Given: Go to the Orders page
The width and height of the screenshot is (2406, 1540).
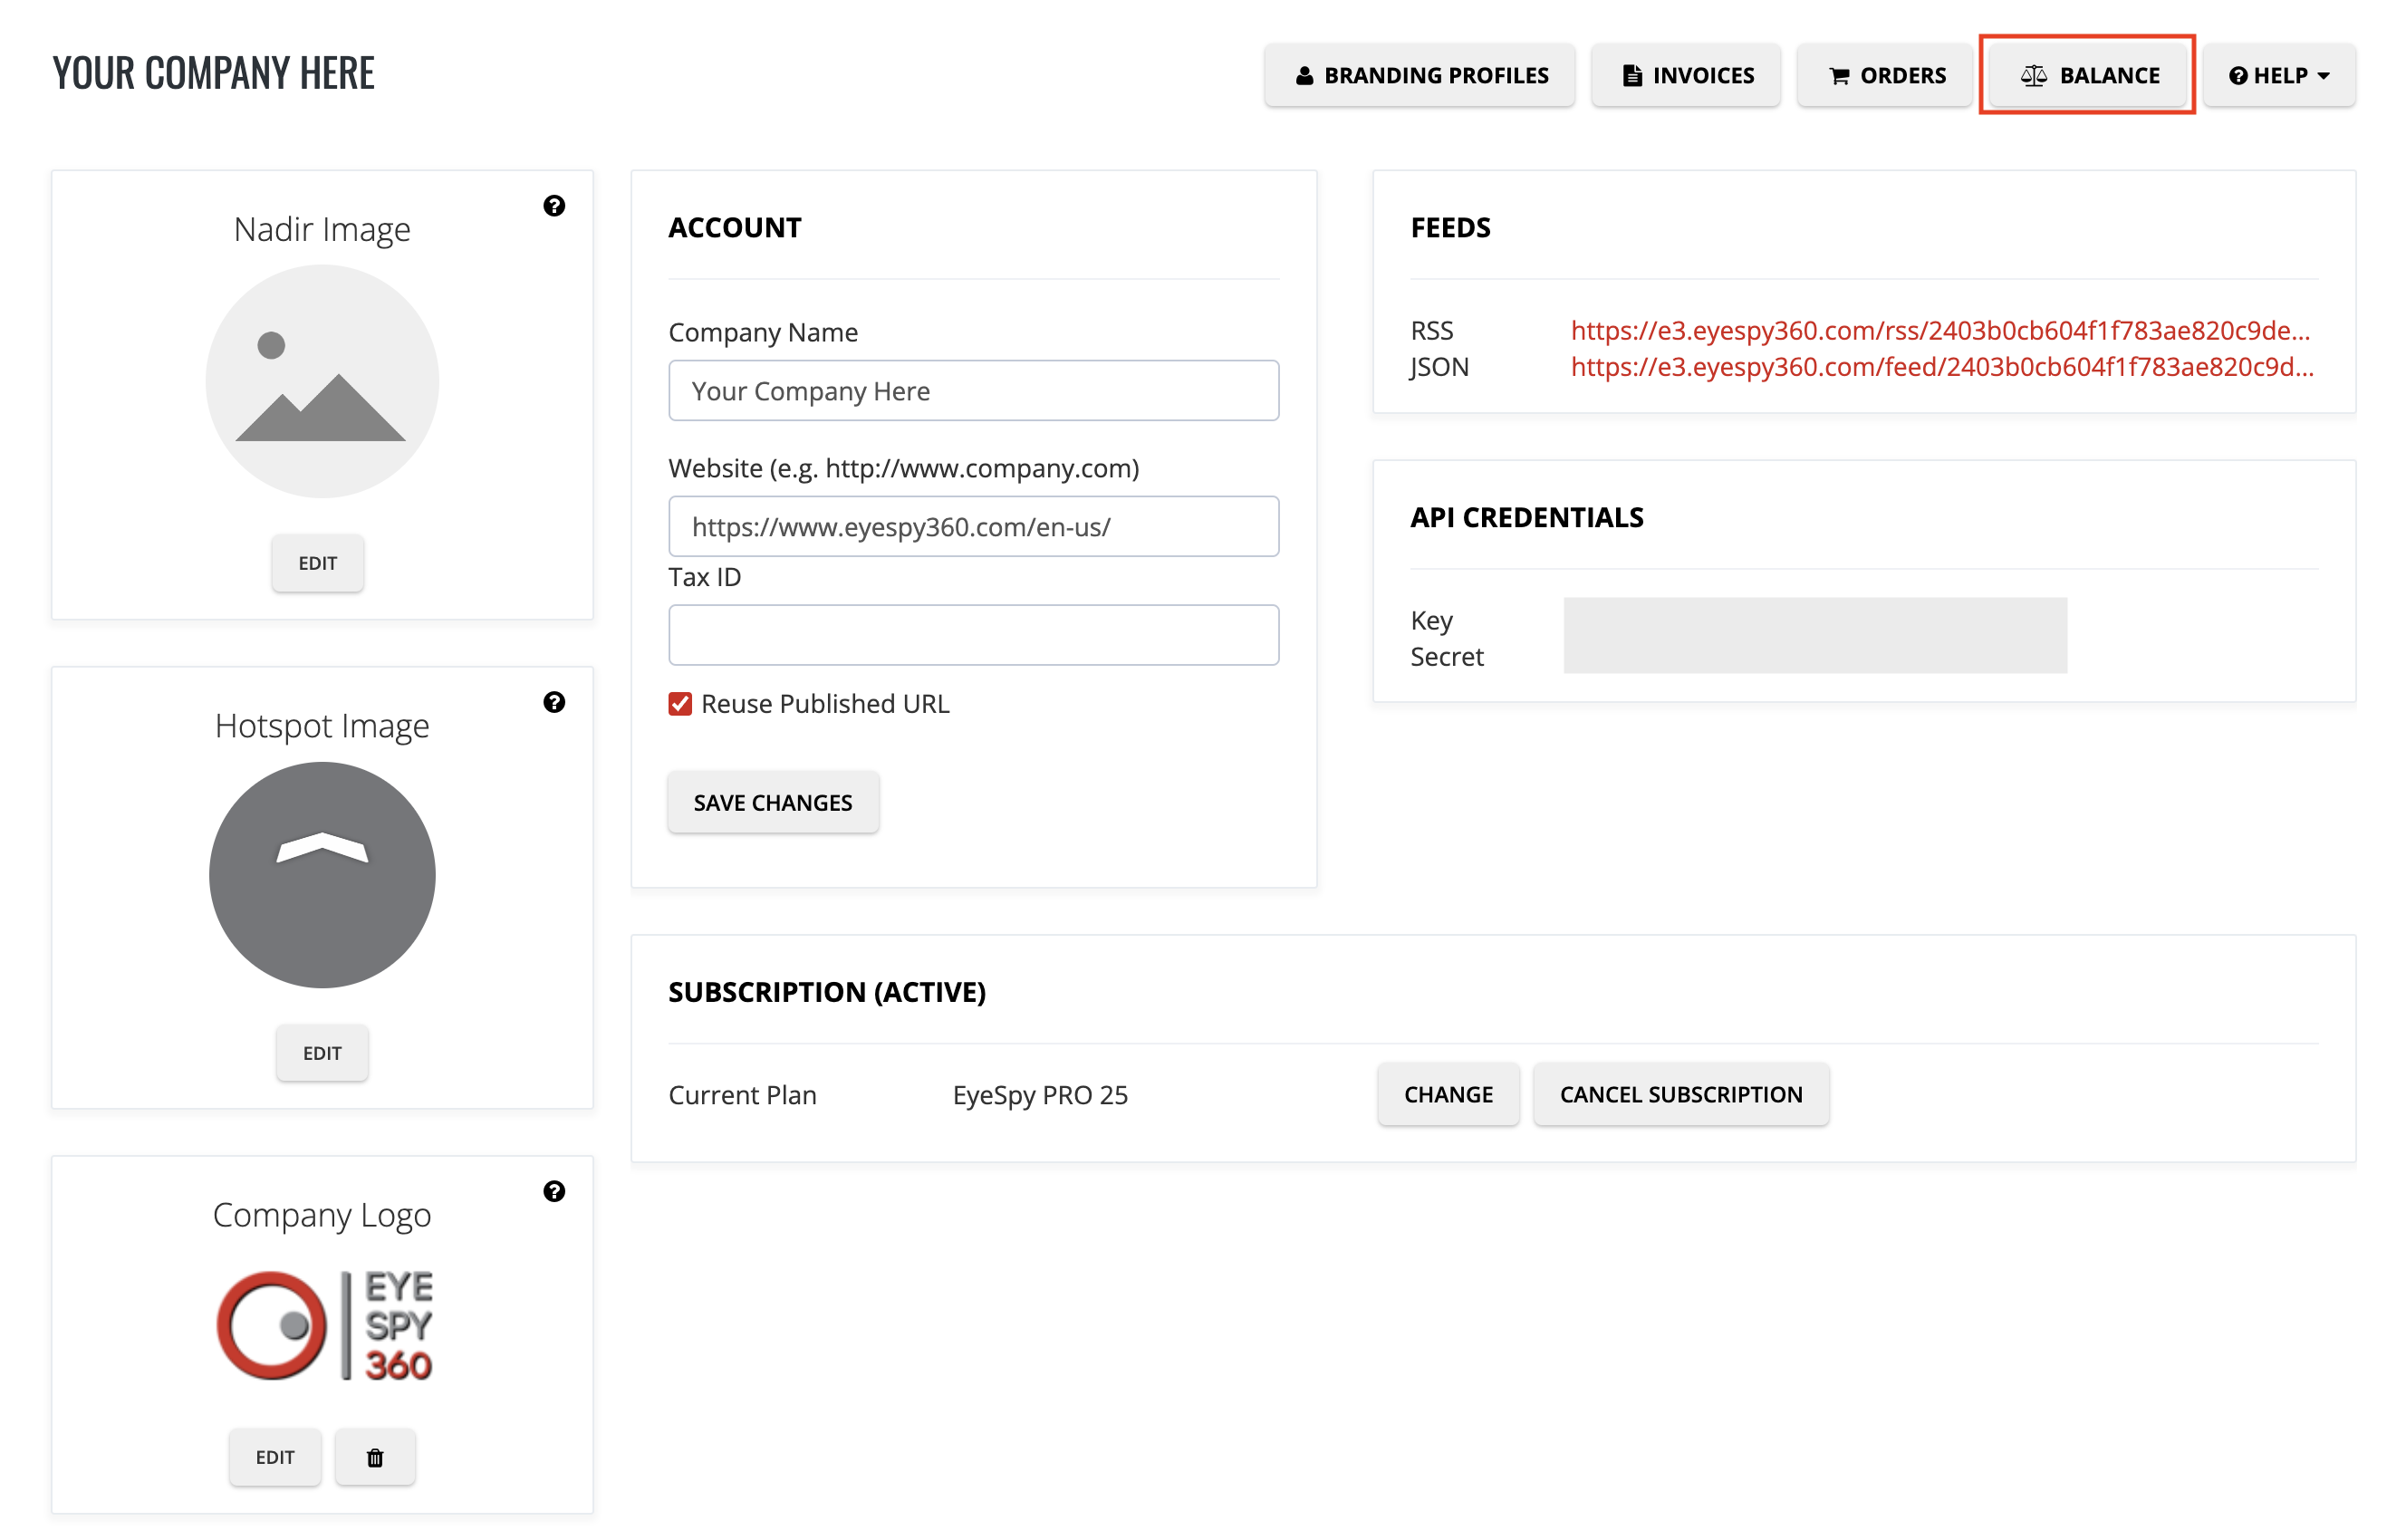Looking at the screenshot, I should [1885, 75].
